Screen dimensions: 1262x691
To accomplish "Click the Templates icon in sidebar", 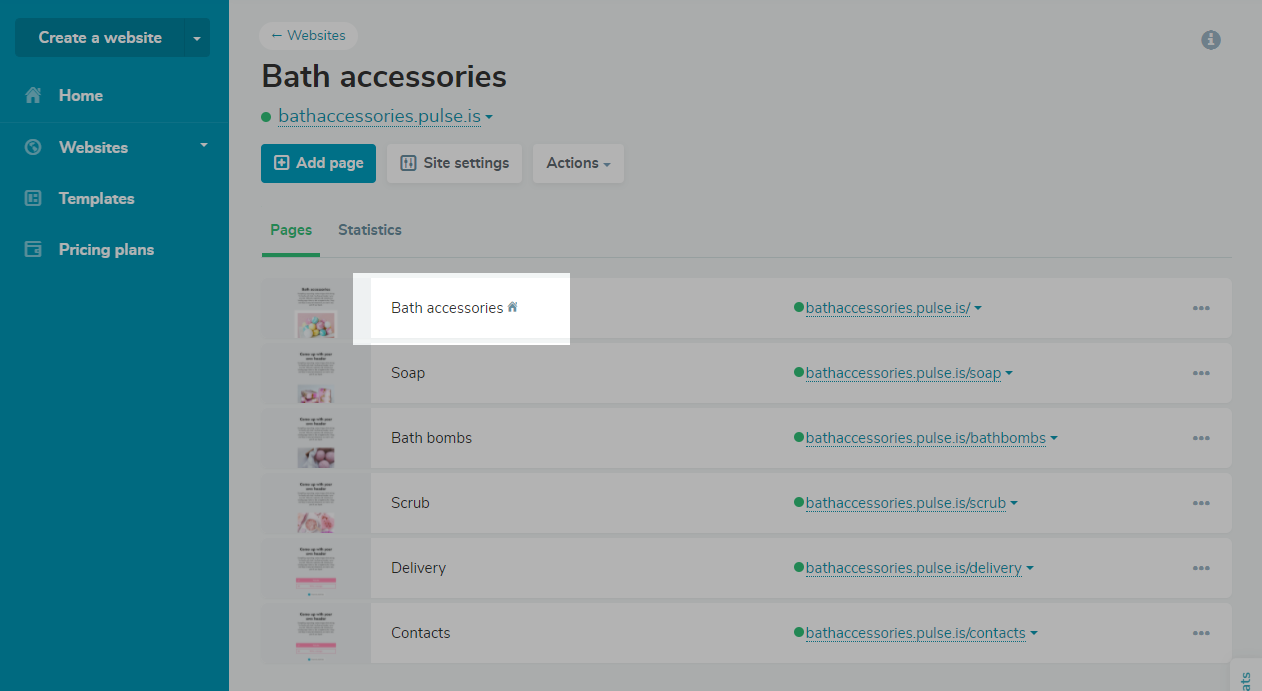I will click(x=33, y=198).
